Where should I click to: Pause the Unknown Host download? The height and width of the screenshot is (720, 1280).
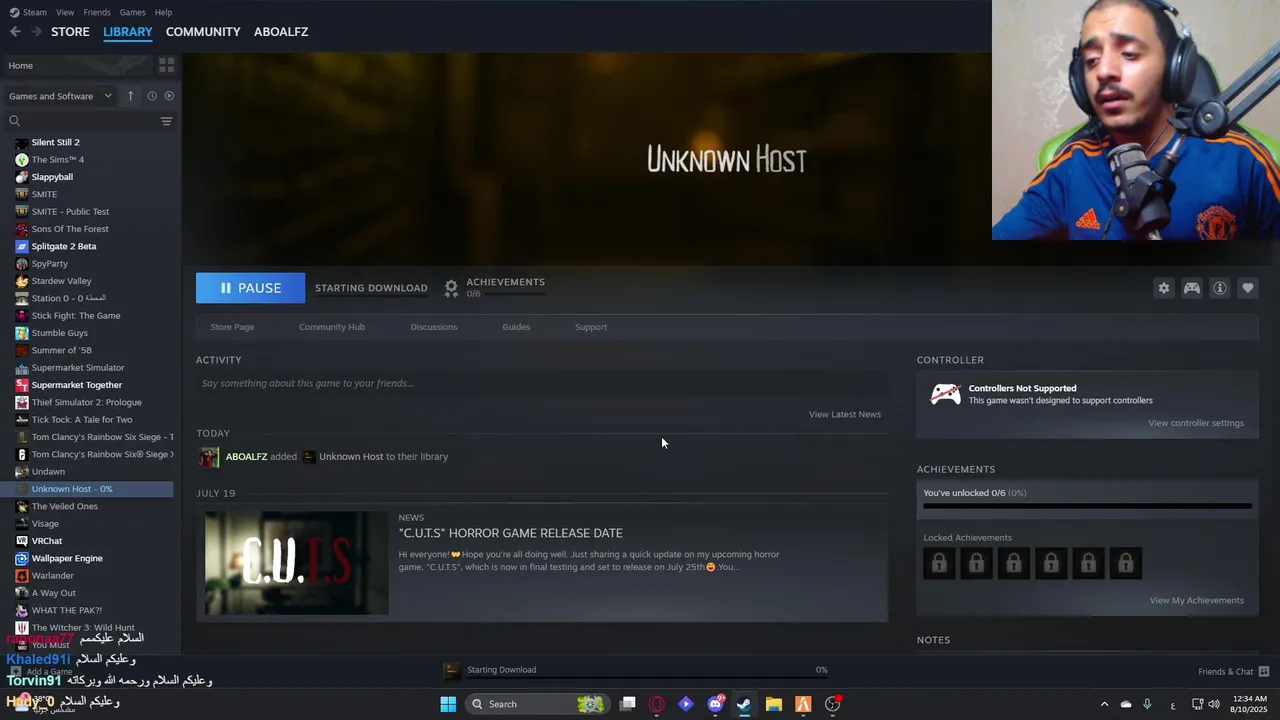tap(250, 288)
